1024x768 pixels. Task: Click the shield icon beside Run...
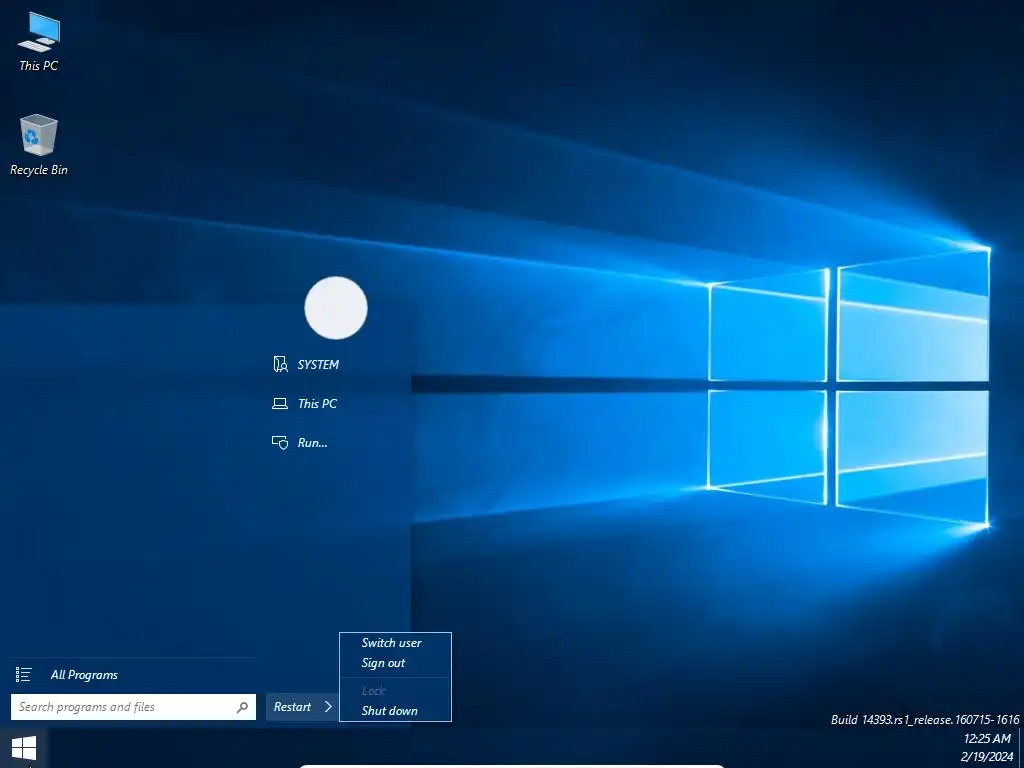tap(280, 443)
